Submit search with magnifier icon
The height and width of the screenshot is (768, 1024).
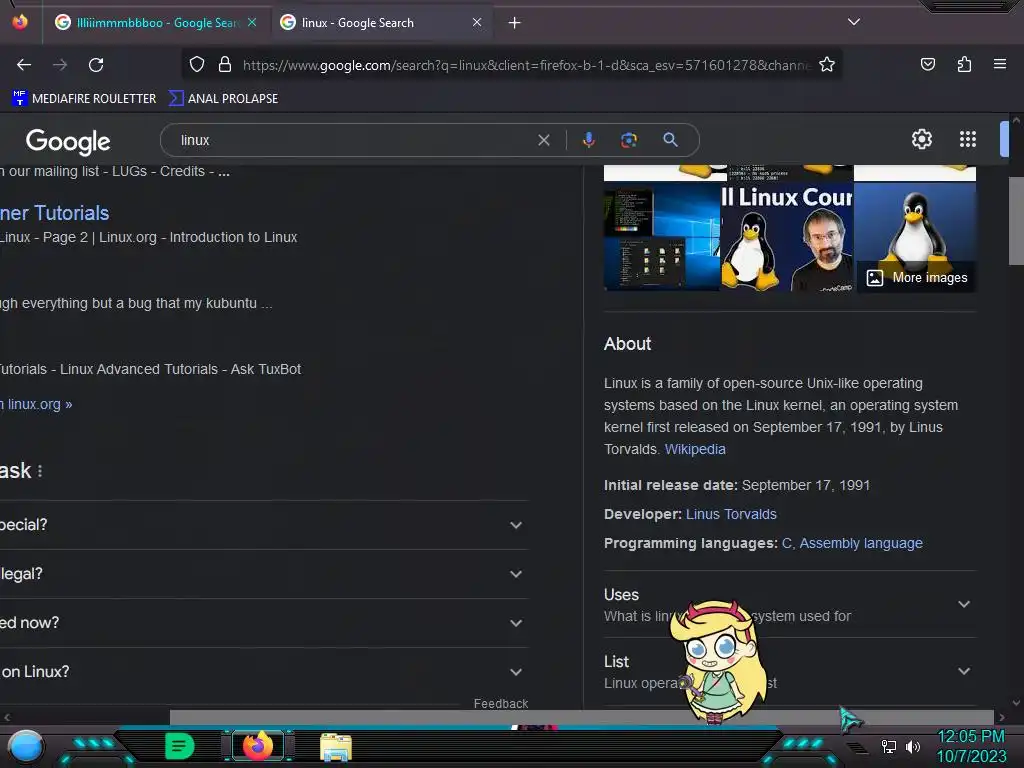click(670, 140)
